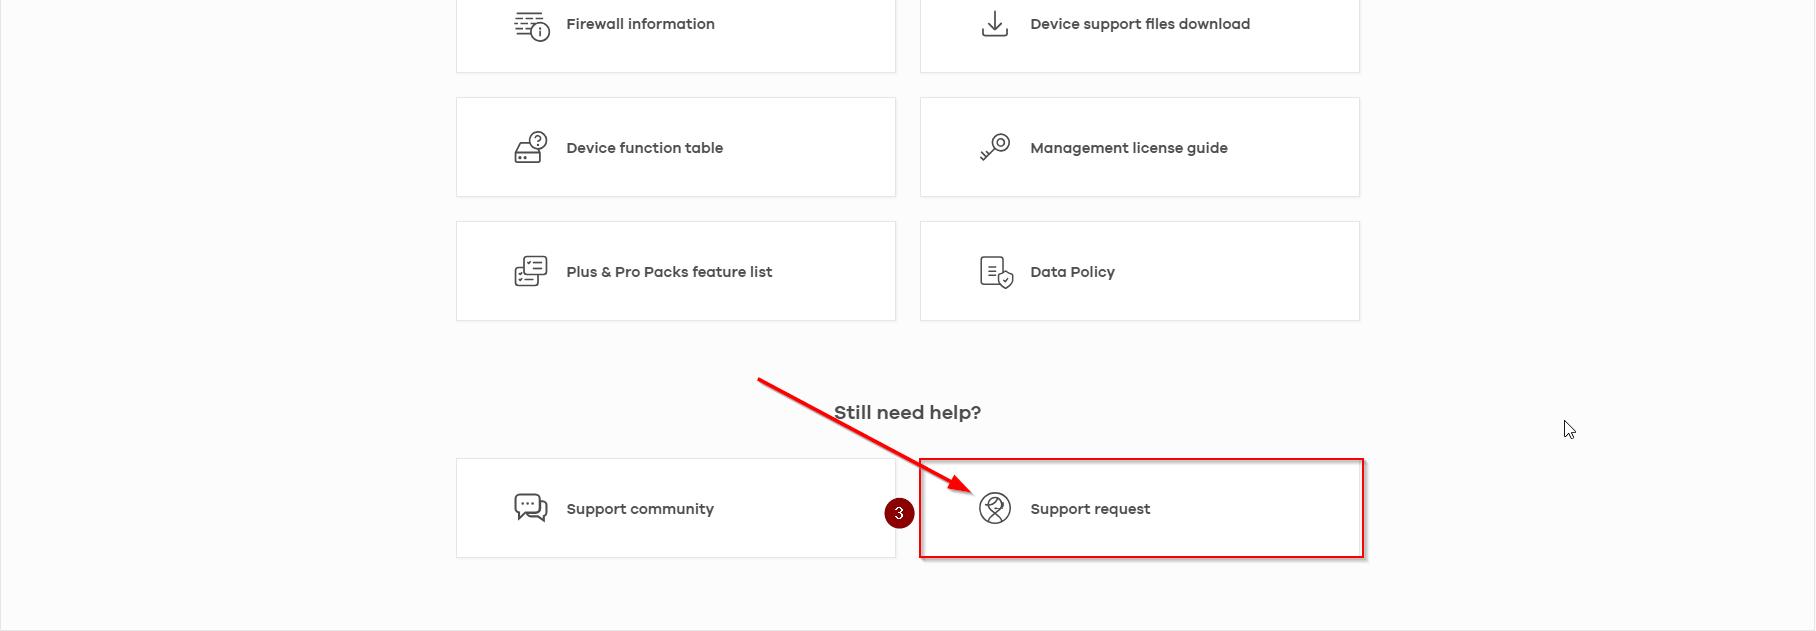
Task: Select the Device function table label
Action: pyautogui.click(x=644, y=148)
